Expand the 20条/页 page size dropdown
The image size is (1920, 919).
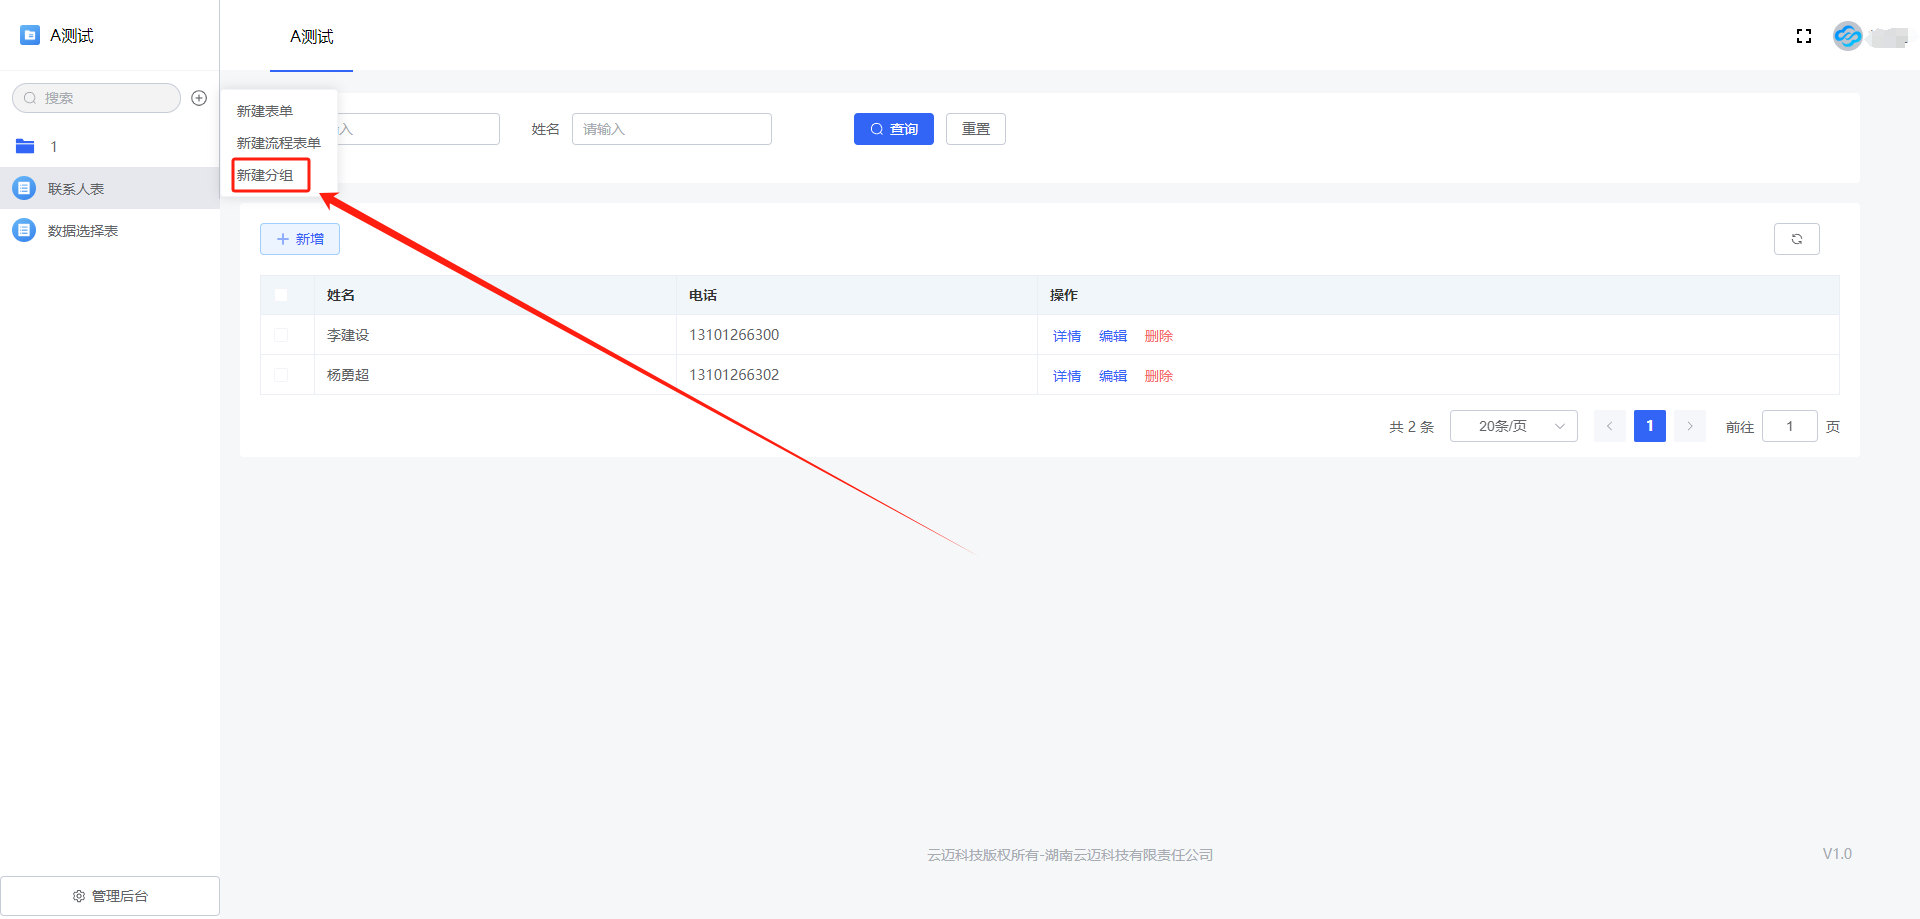[x=1513, y=426]
